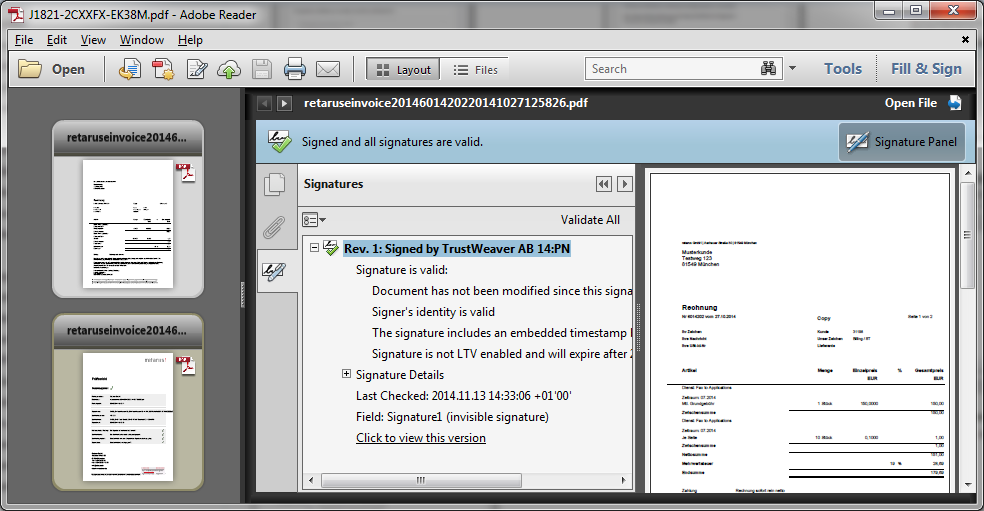984x511 pixels.
Task: Open the Attachments paperclip panel
Action: click(273, 228)
